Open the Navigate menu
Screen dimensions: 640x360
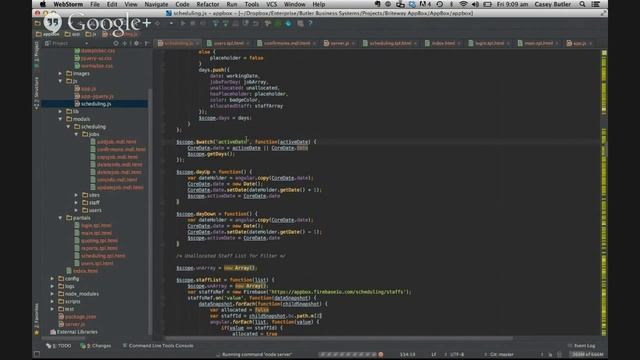156,4
